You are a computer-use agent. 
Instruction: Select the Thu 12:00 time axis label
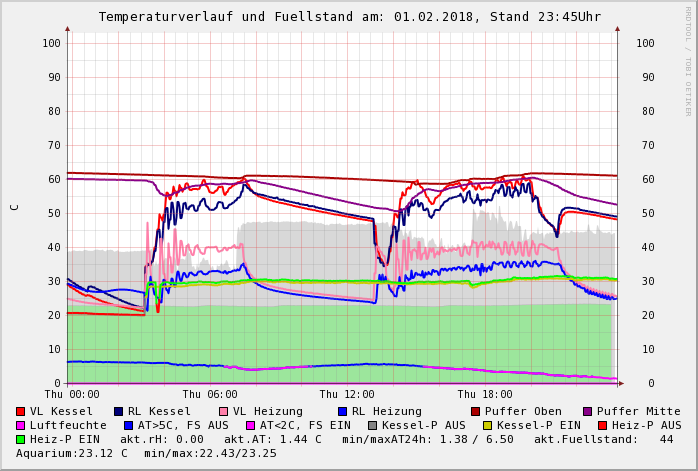pos(347,395)
